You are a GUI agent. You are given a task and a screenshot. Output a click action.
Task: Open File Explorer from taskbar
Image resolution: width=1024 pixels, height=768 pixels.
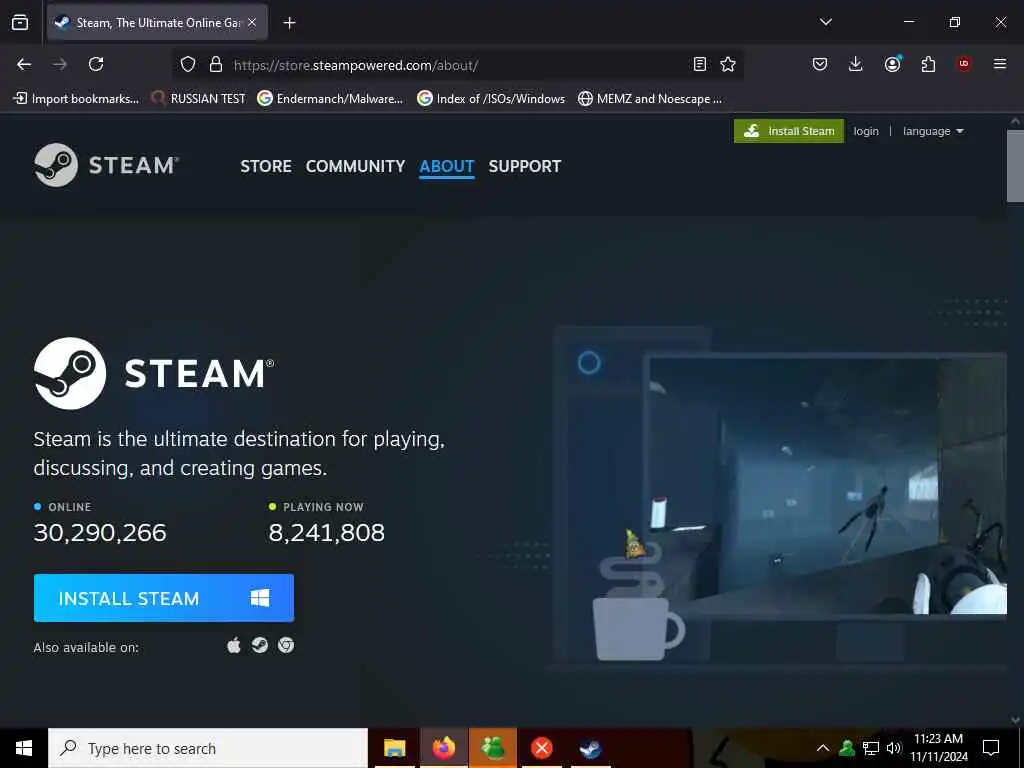(394, 748)
